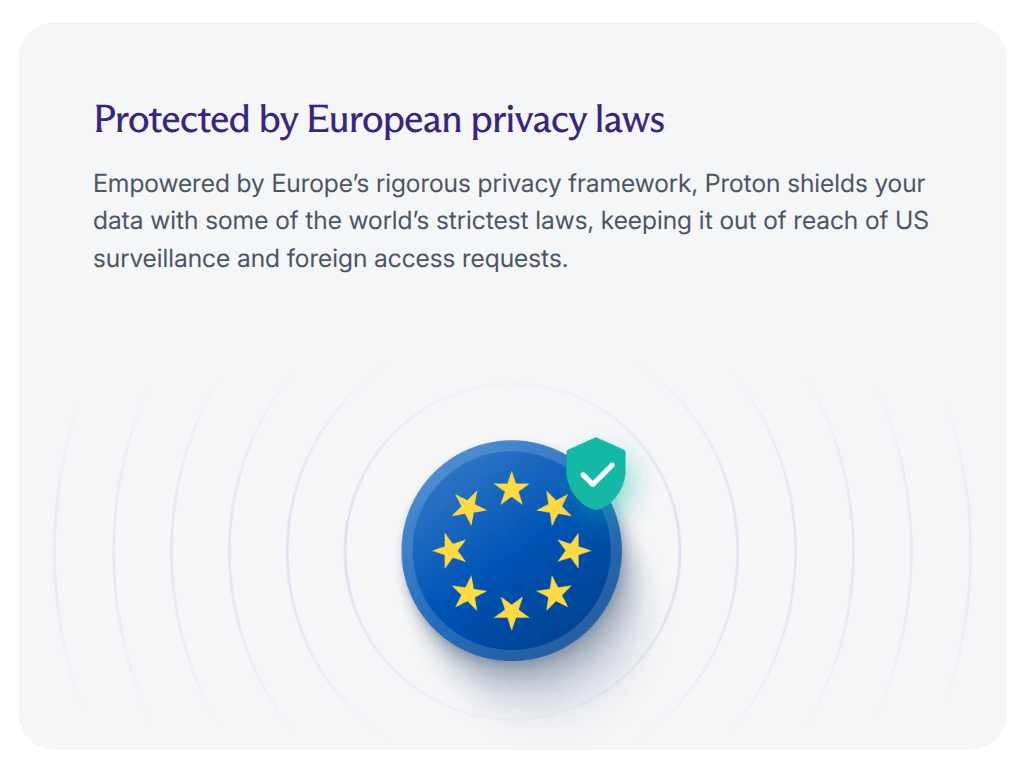Screen dimensions: 1022x771
Task: Click the leftmost yellow star on the flag
Action: (x=449, y=550)
